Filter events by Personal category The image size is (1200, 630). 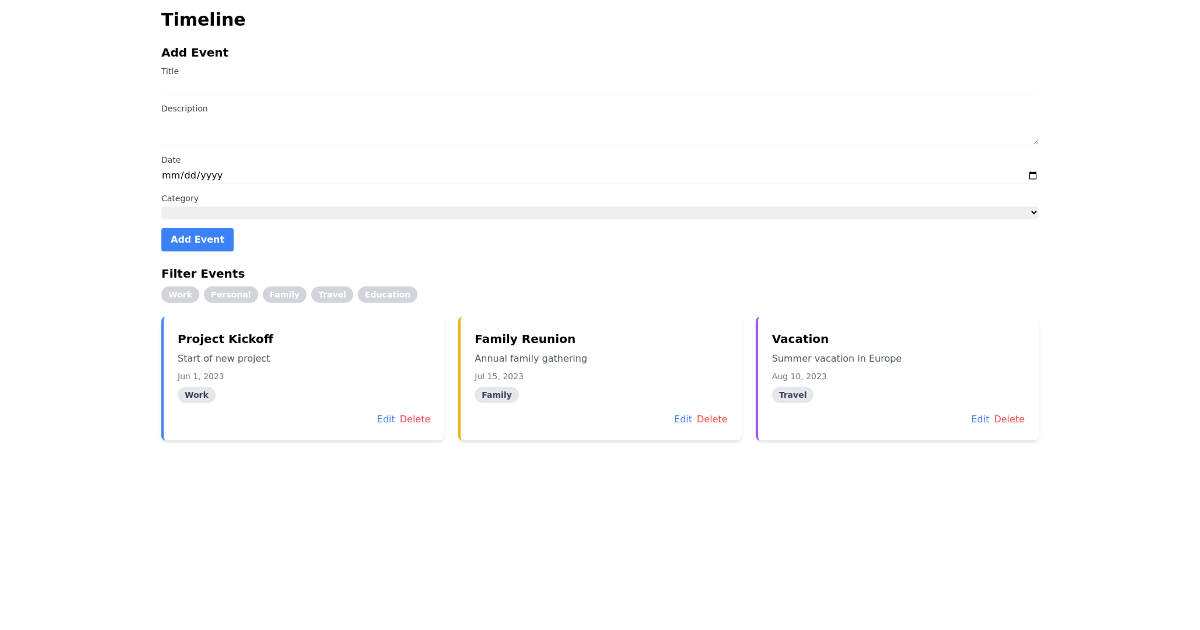[231, 294]
